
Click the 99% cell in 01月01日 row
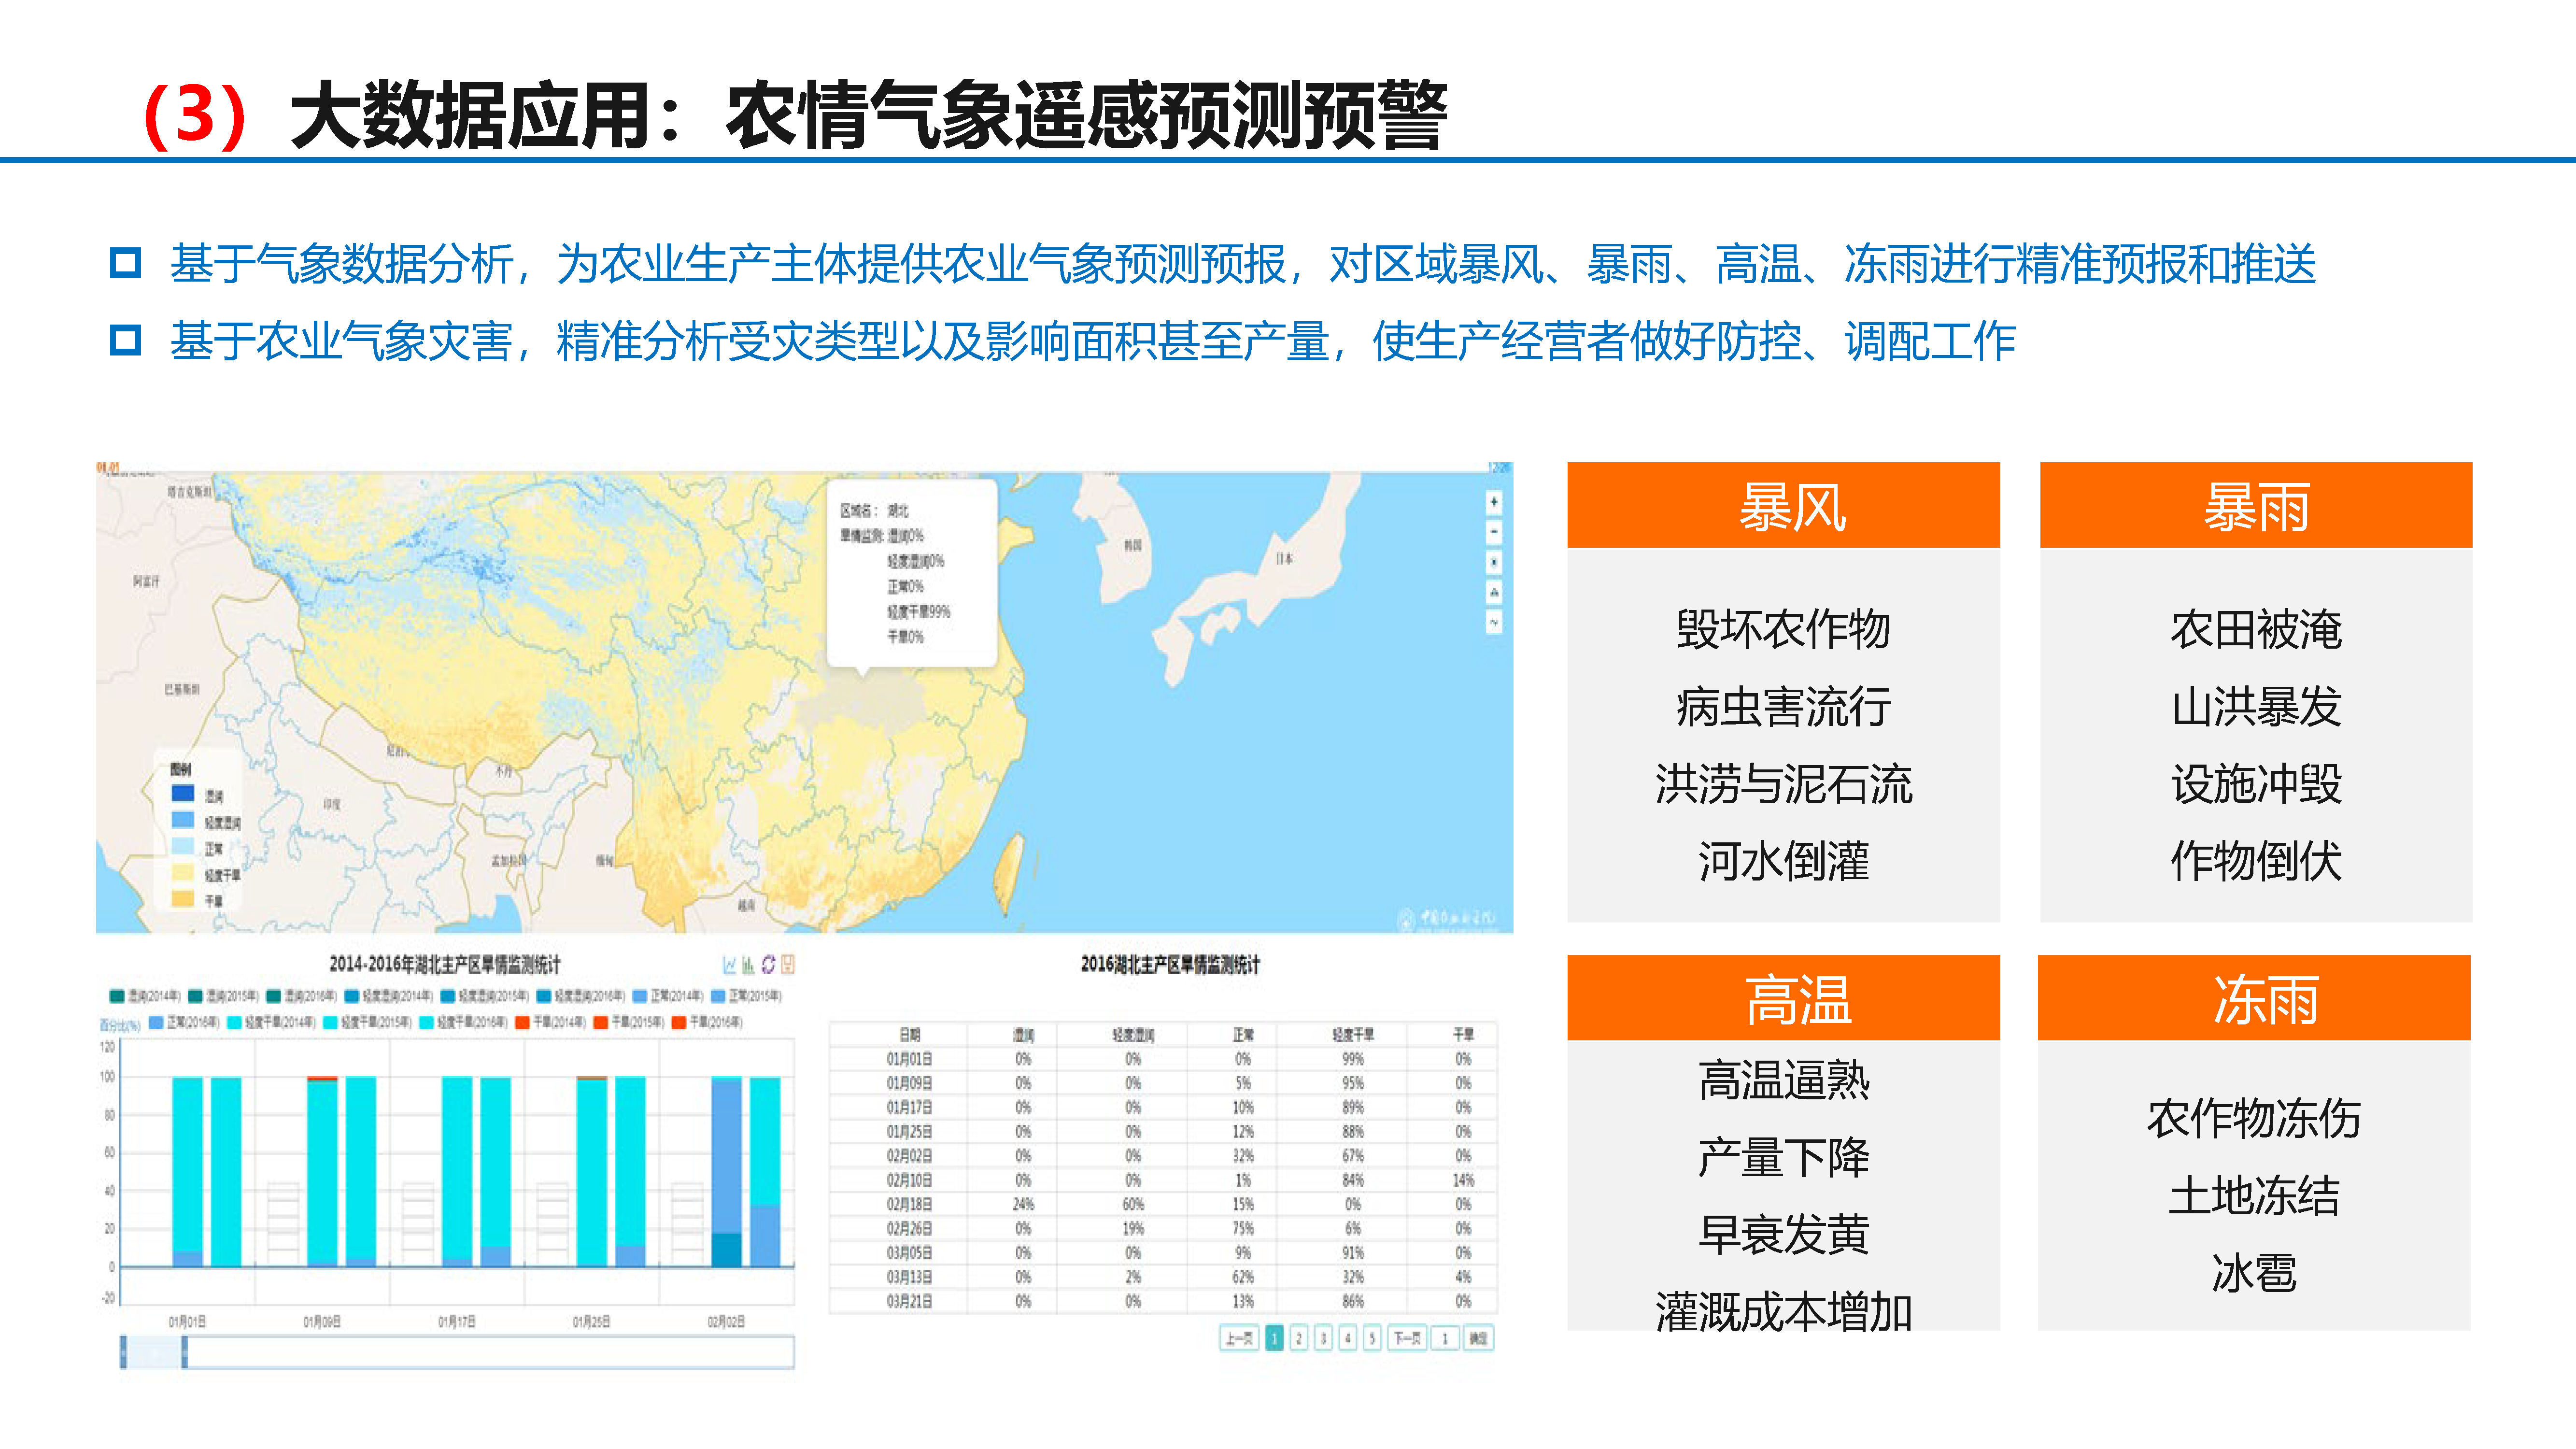pos(1353,1059)
